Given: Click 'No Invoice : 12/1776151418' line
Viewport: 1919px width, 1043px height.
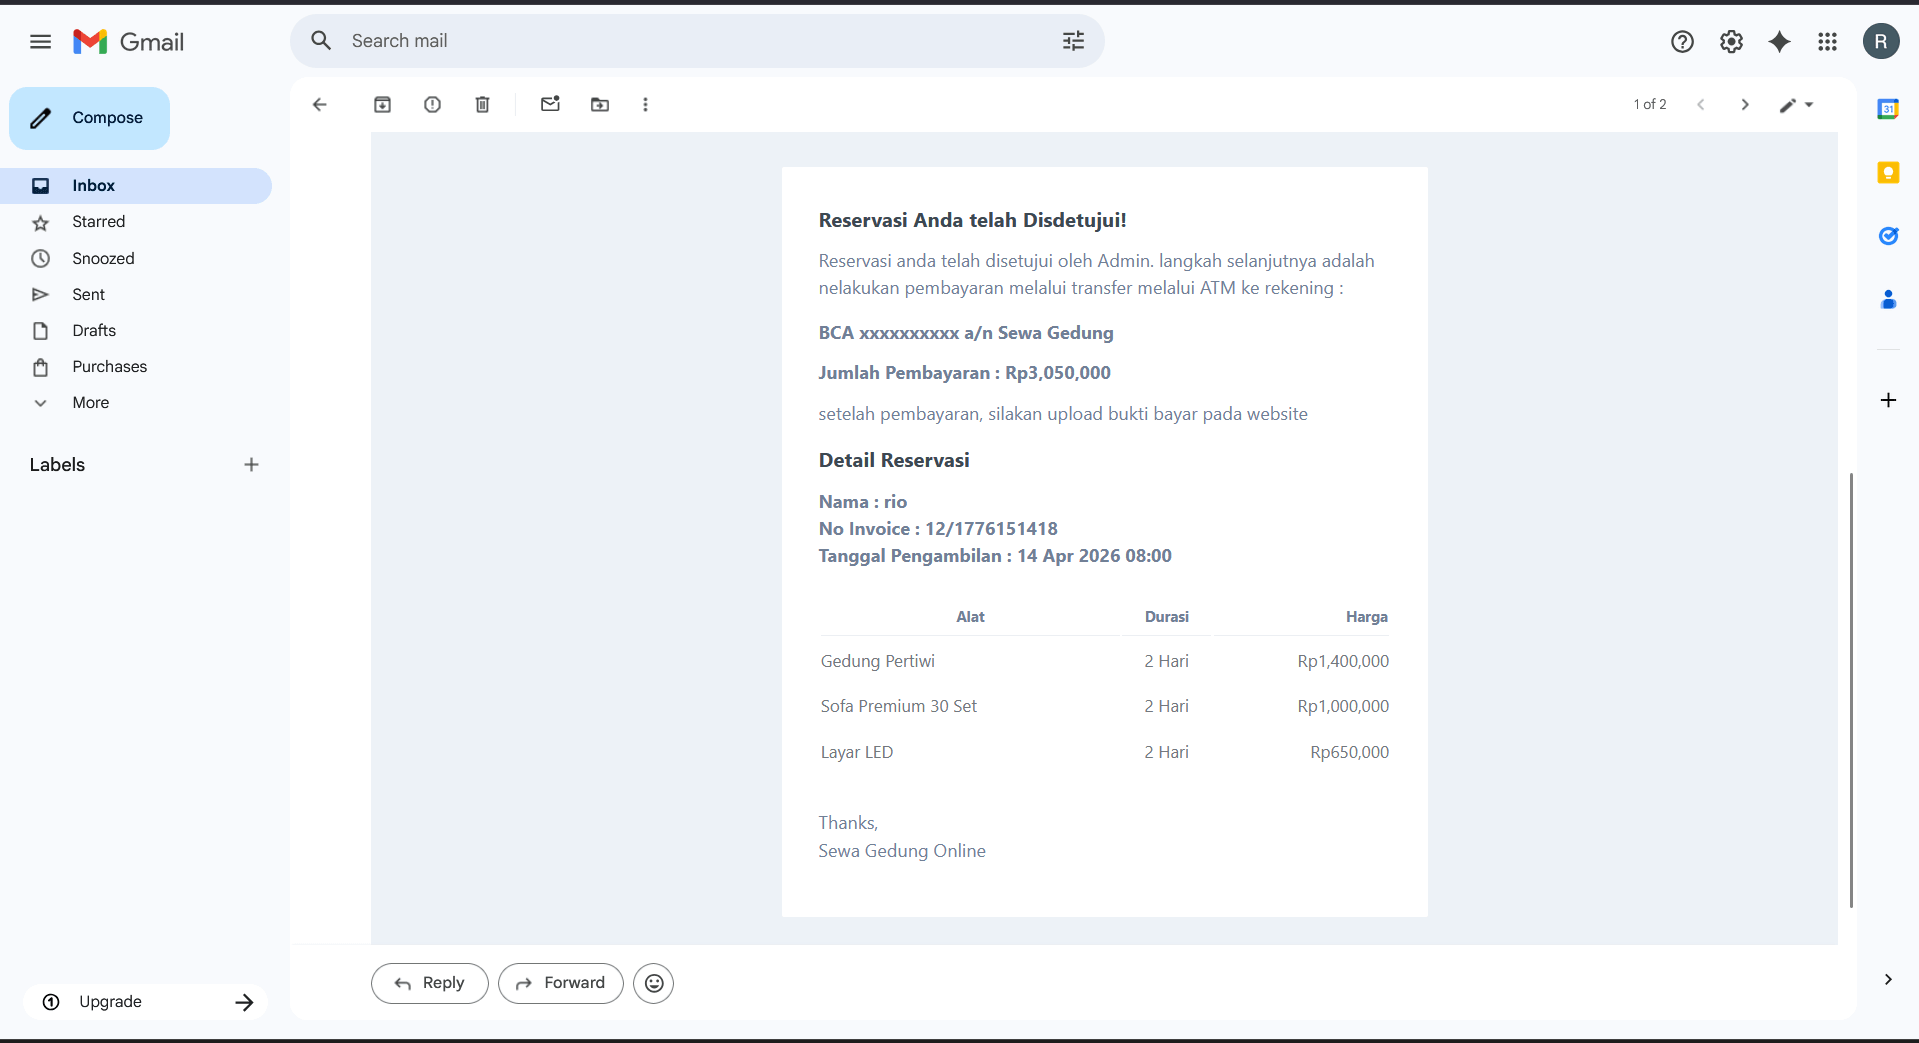Looking at the screenshot, I should pyautogui.click(x=938, y=529).
